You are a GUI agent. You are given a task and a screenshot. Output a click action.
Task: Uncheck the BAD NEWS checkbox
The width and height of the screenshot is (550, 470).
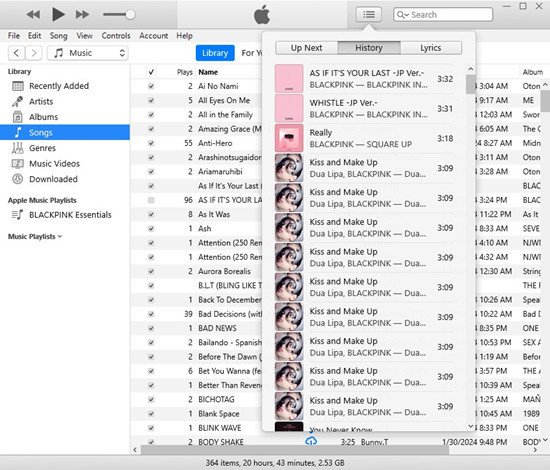click(151, 328)
